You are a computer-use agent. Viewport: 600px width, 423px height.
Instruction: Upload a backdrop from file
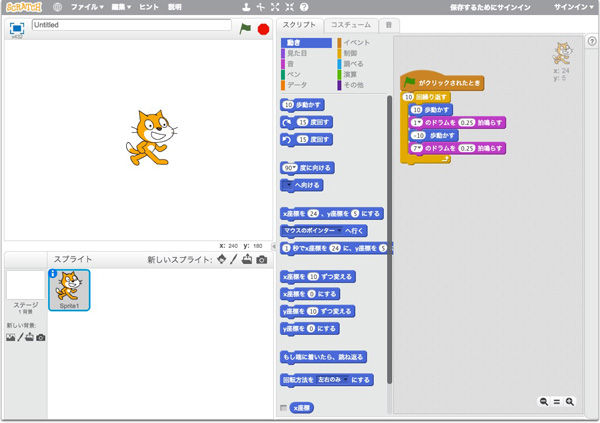point(30,337)
